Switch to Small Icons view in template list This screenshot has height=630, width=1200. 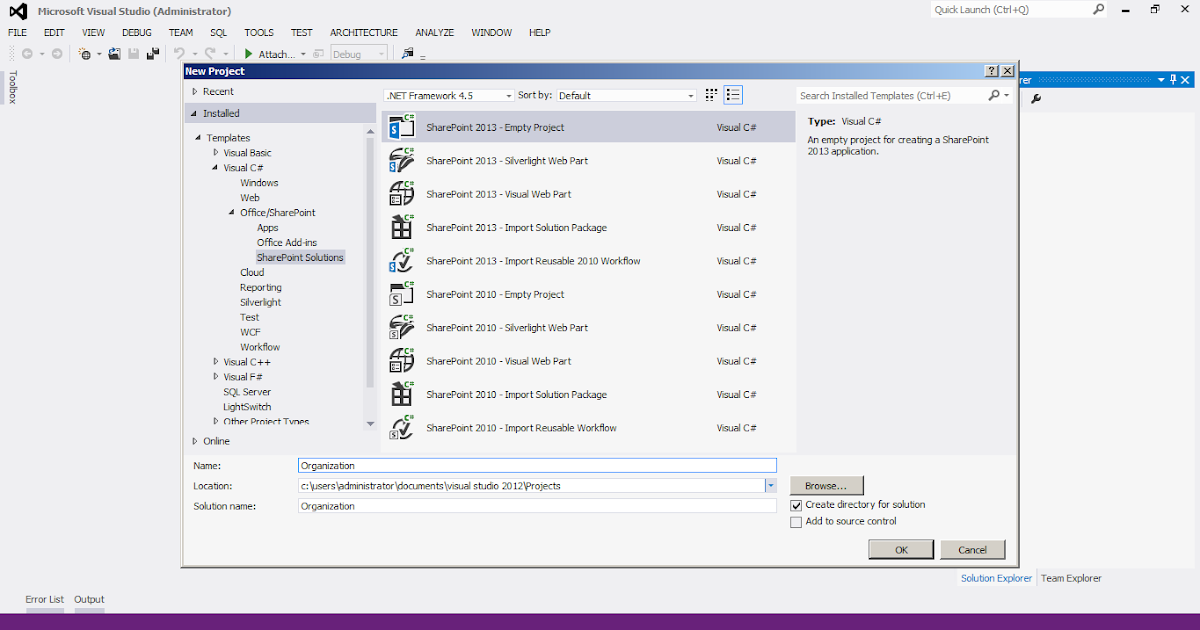[710, 94]
